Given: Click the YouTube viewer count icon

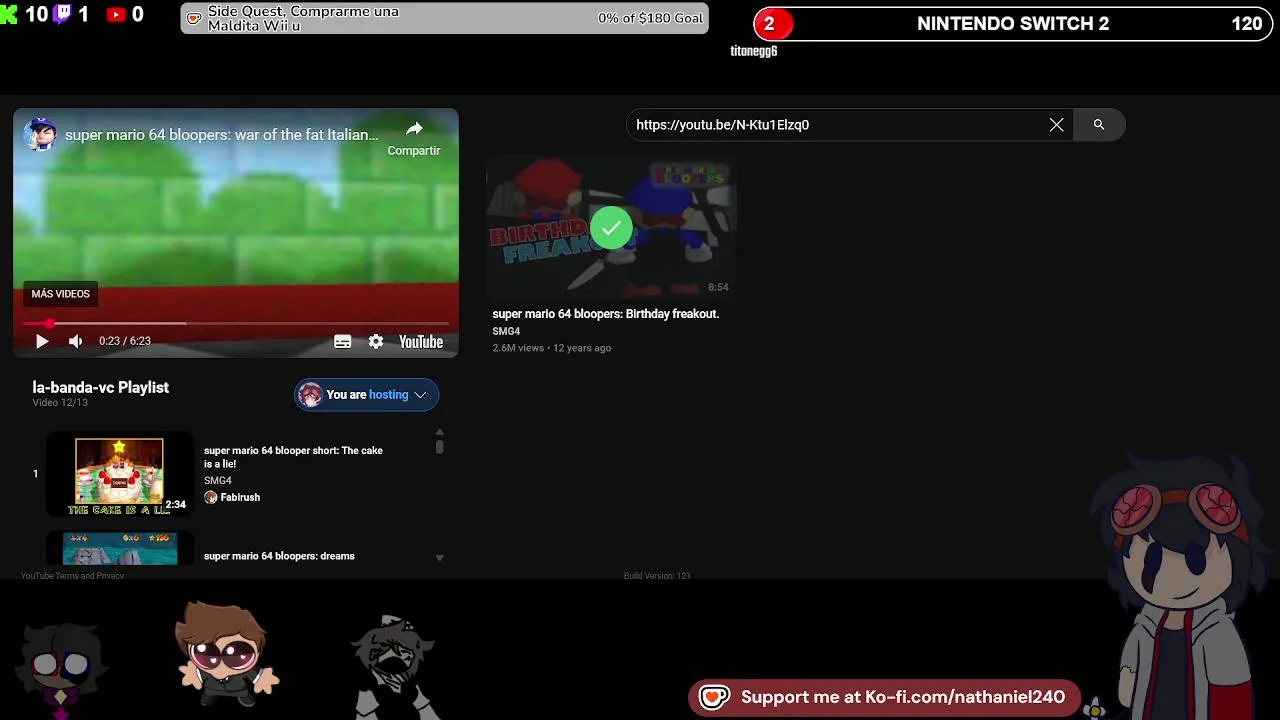Looking at the screenshot, I should [x=116, y=15].
